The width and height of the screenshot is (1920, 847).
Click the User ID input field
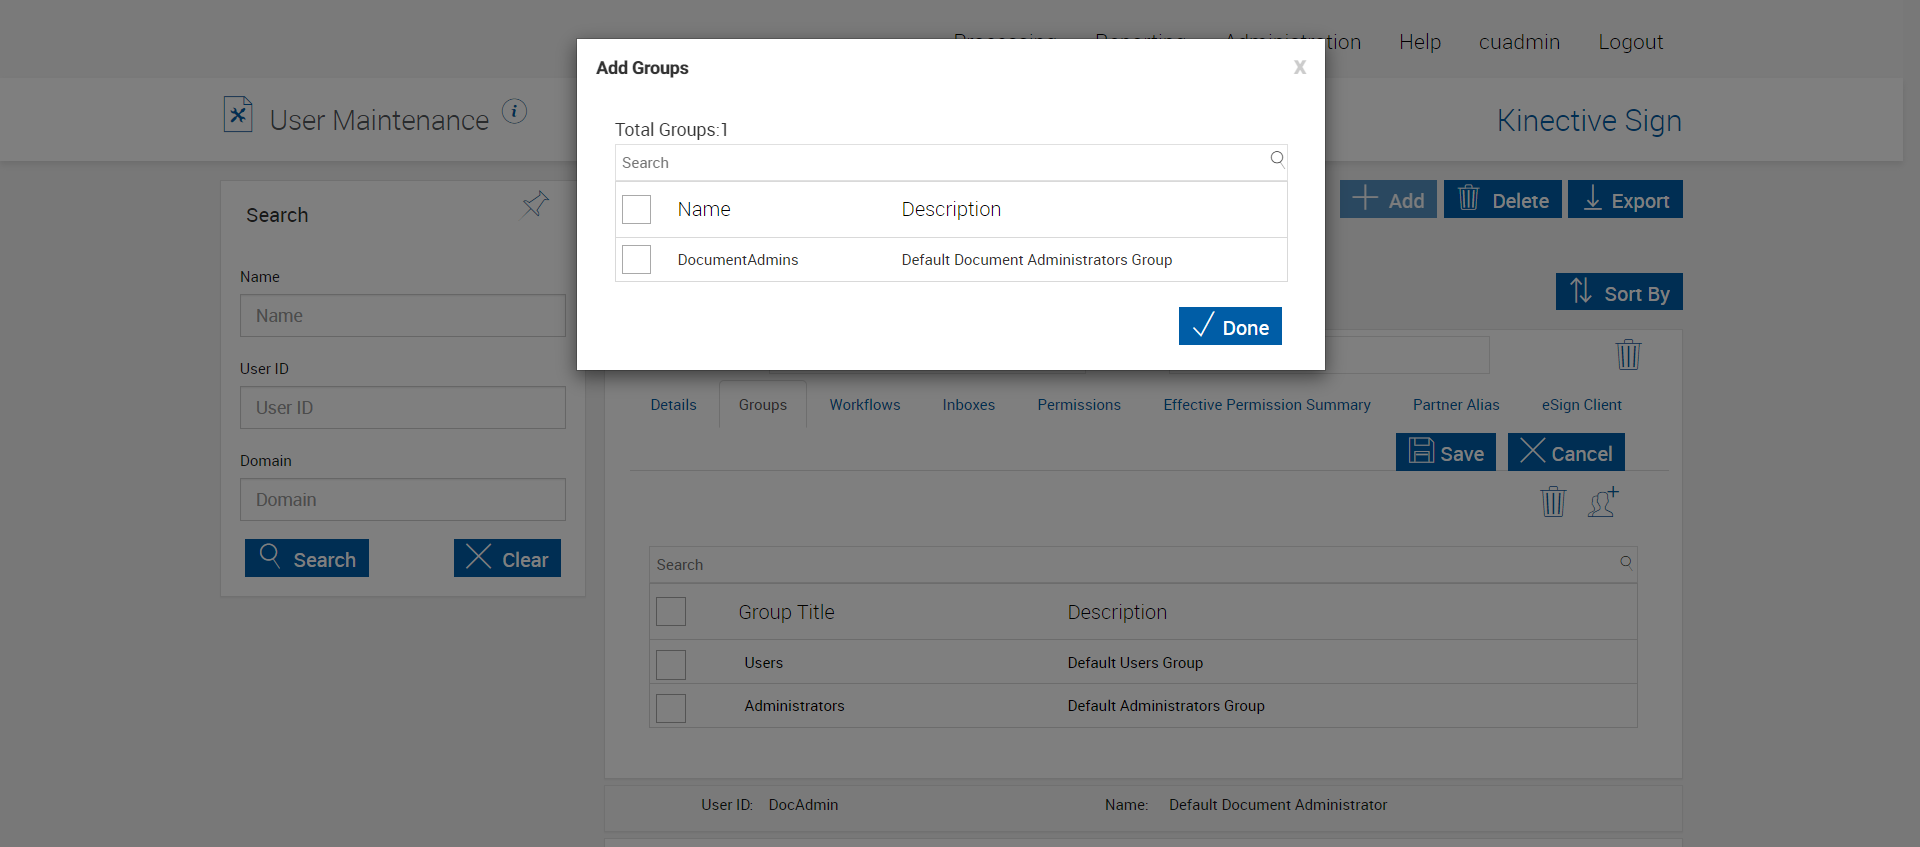(x=403, y=408)
